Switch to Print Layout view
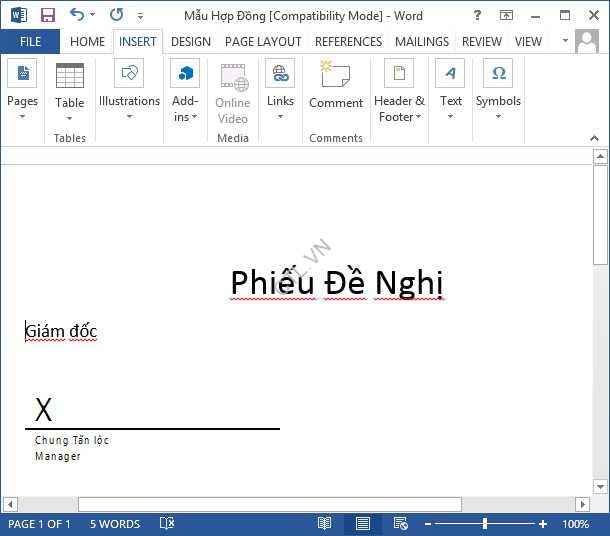Image resolution: width=610 pixels, height=536 pixels. [x=362, y=524]
